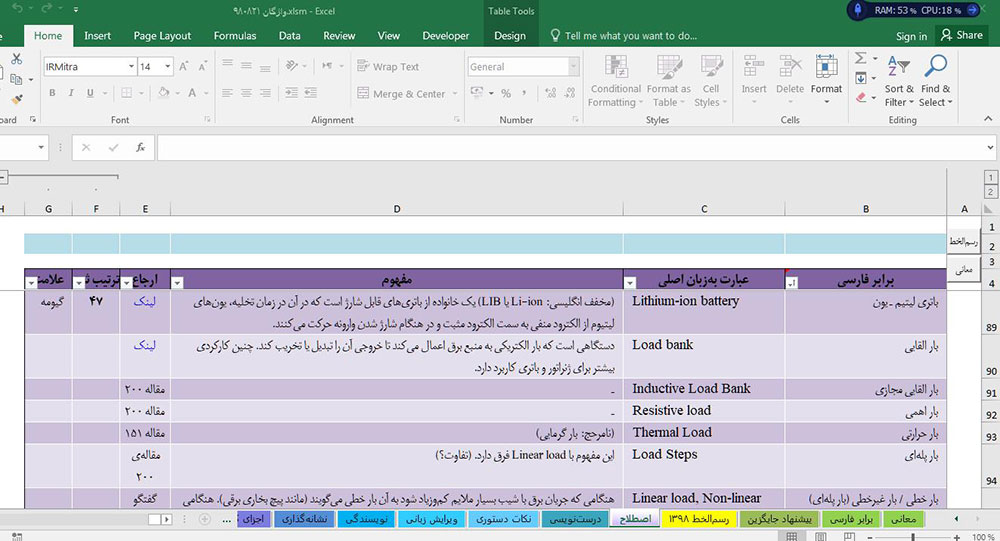
Task: Switch to the نویسندگی sheet tab
Action: click(x=367, y=519)
